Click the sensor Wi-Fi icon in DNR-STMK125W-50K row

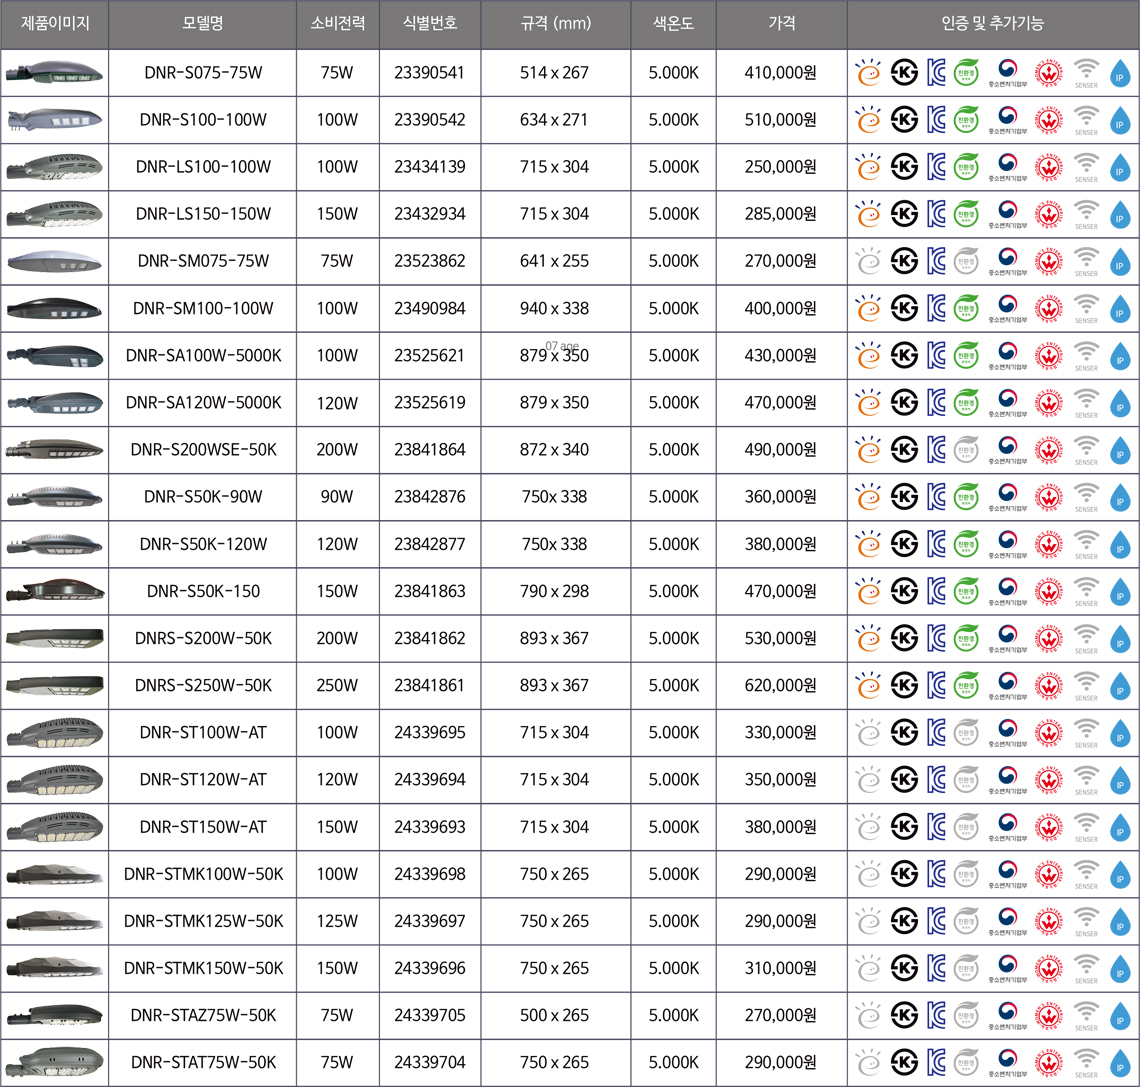point(1086,921)
